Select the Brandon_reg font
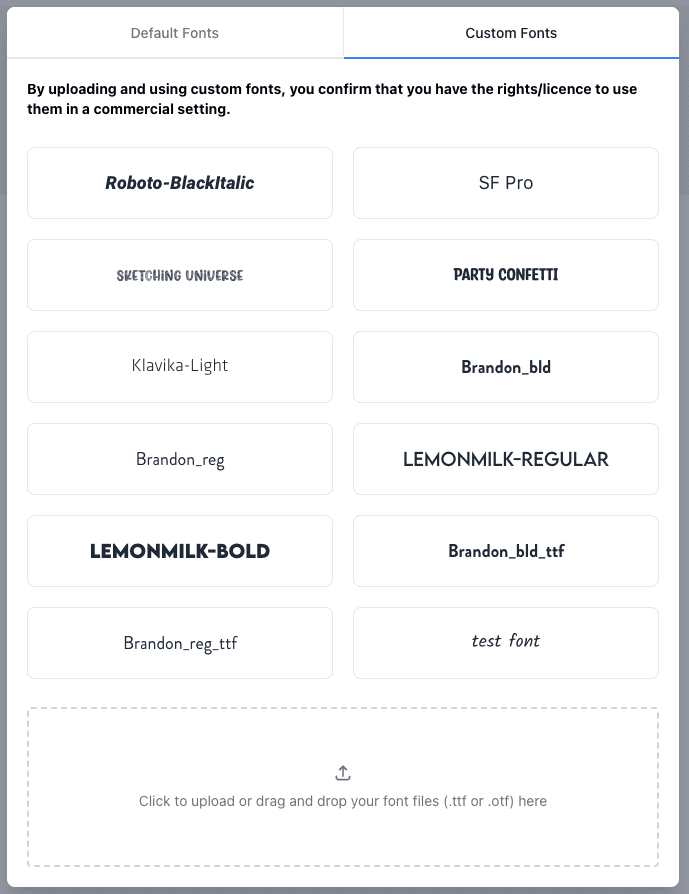The height and width of the screenshot is (894, 689). click(180, 459)
